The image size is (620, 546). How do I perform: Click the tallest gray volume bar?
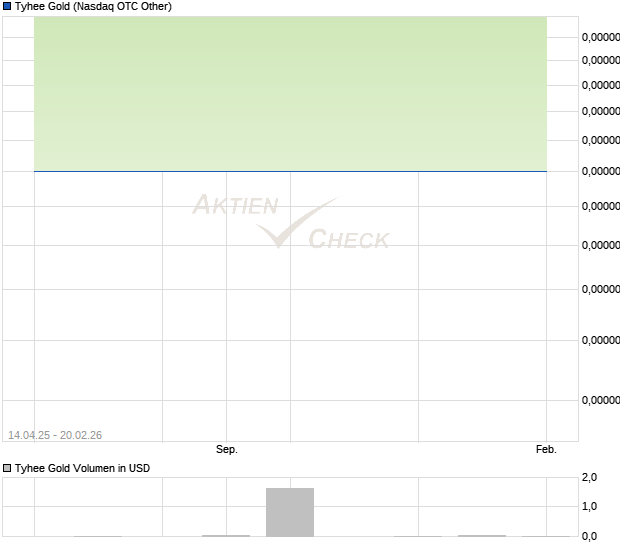click(290, 512)
